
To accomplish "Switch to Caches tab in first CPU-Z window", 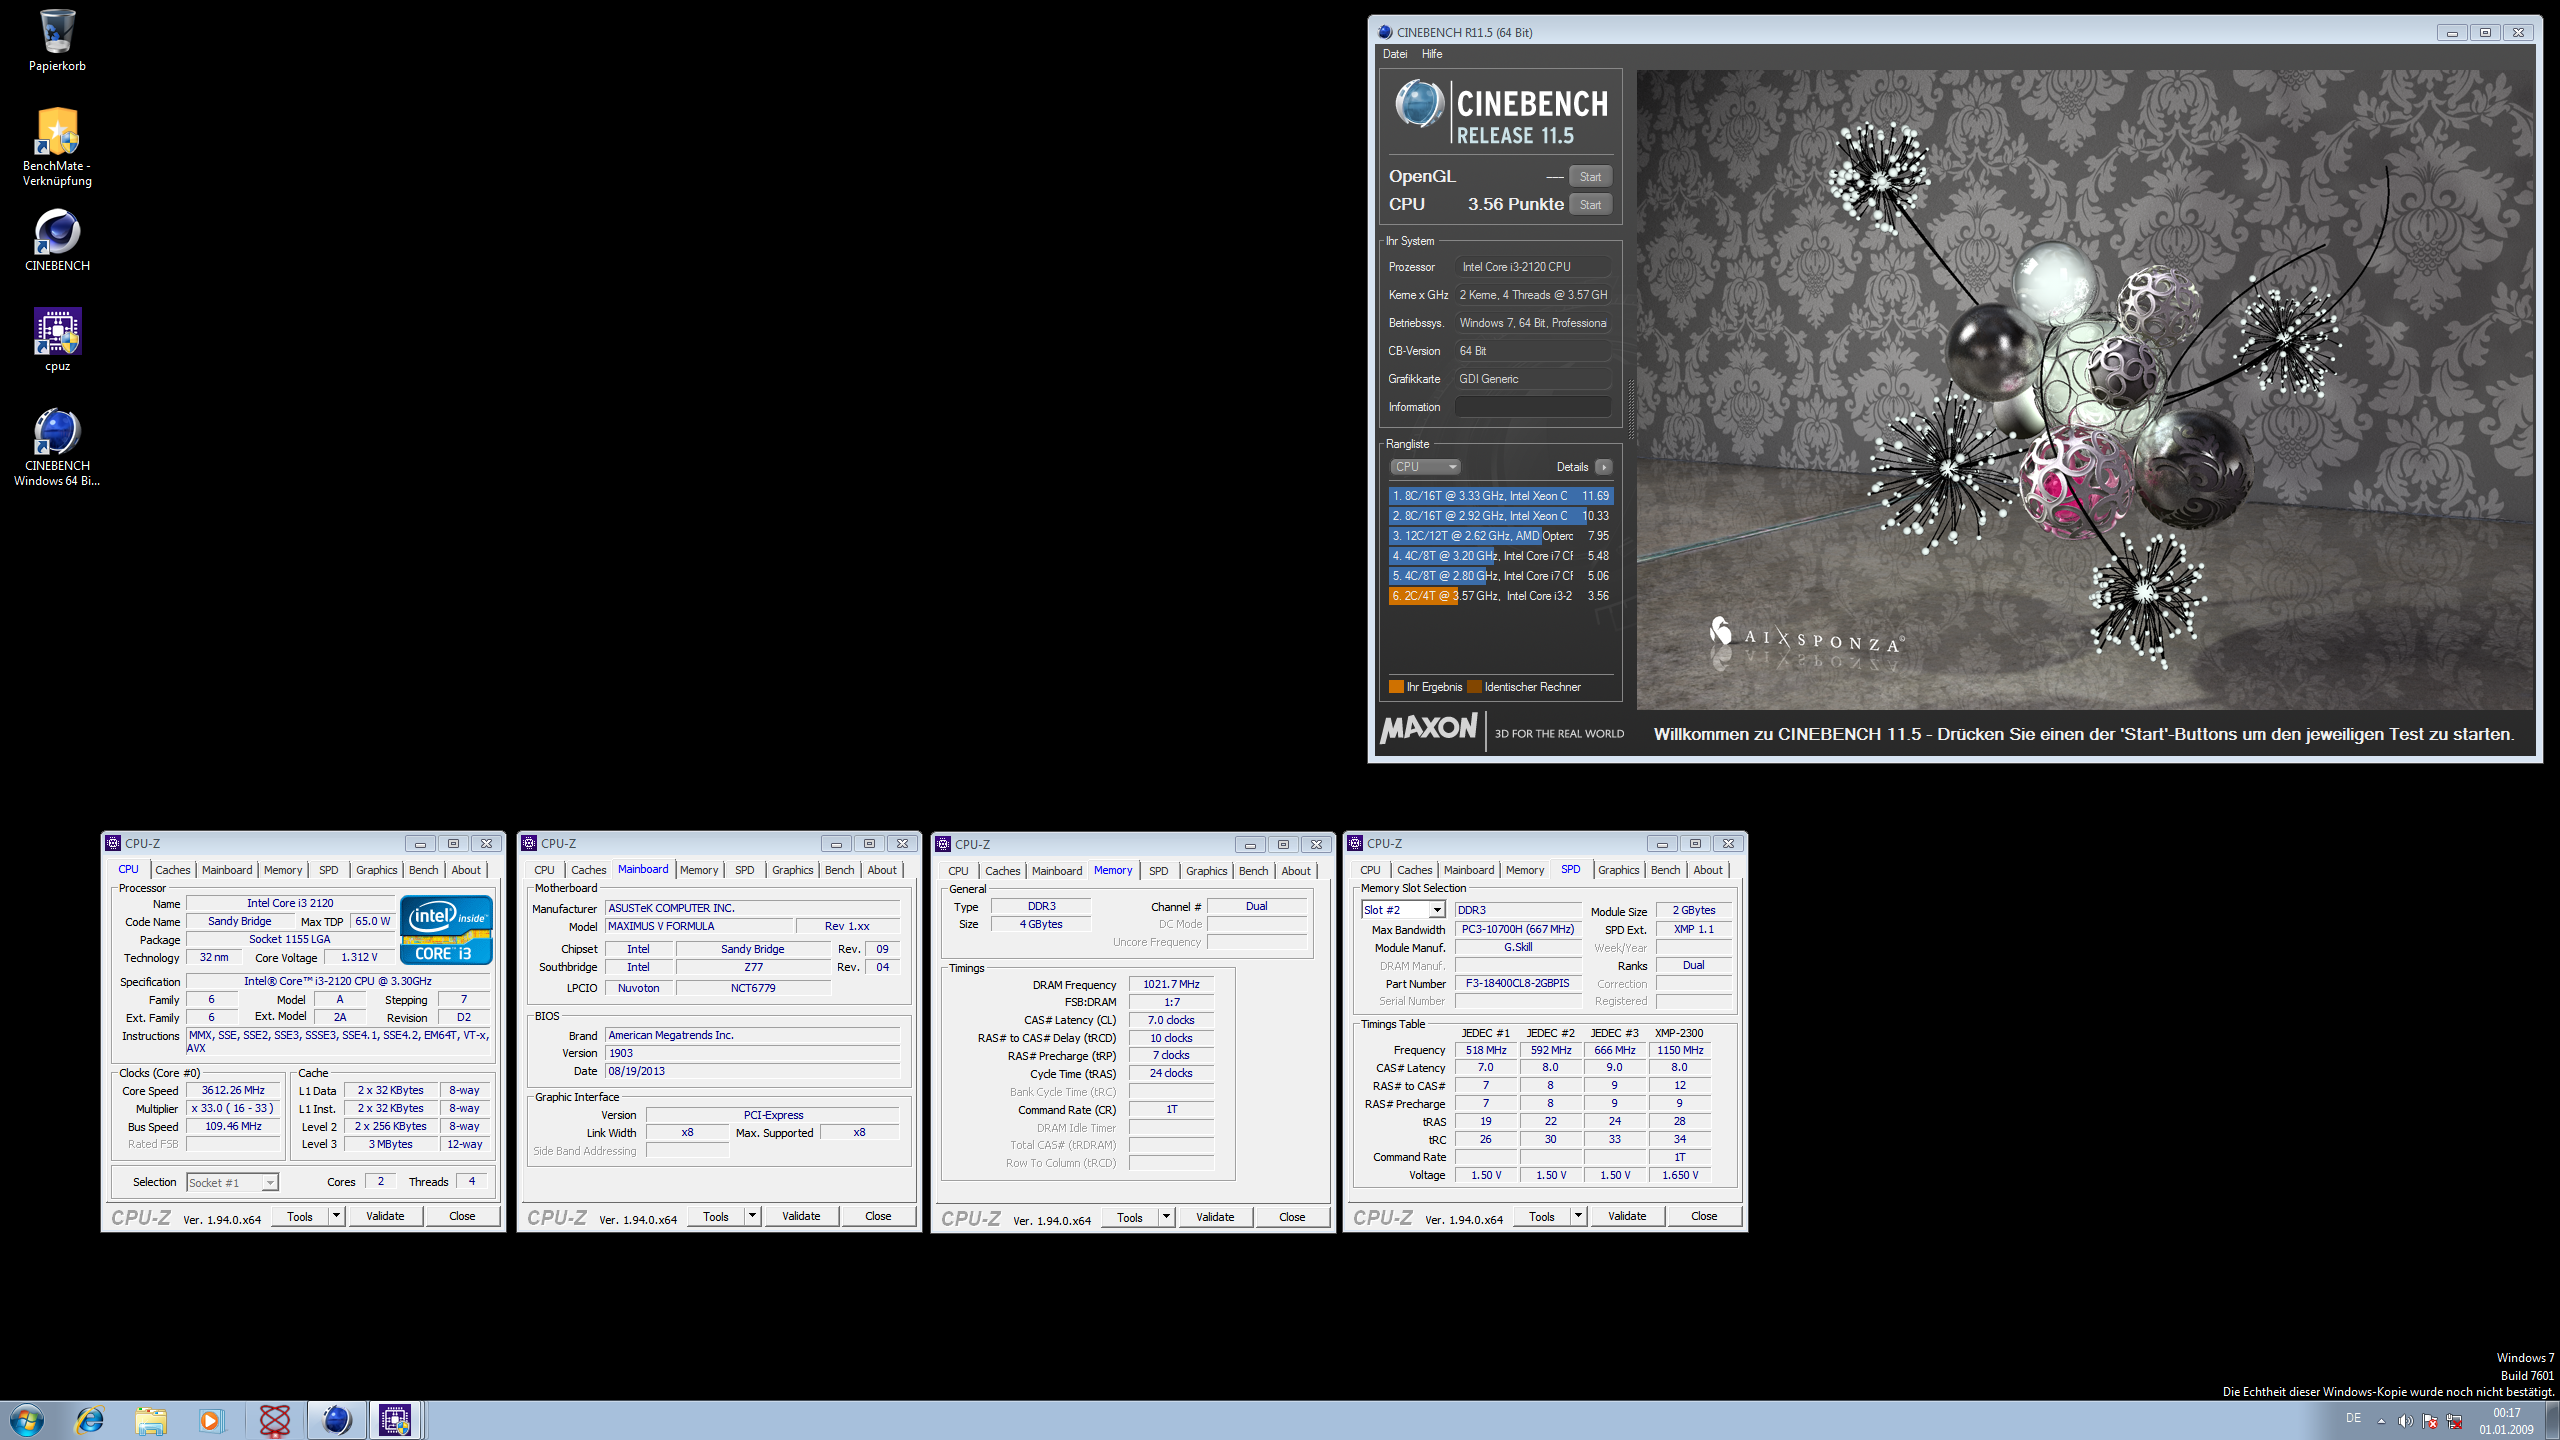I will pos(173,870).
